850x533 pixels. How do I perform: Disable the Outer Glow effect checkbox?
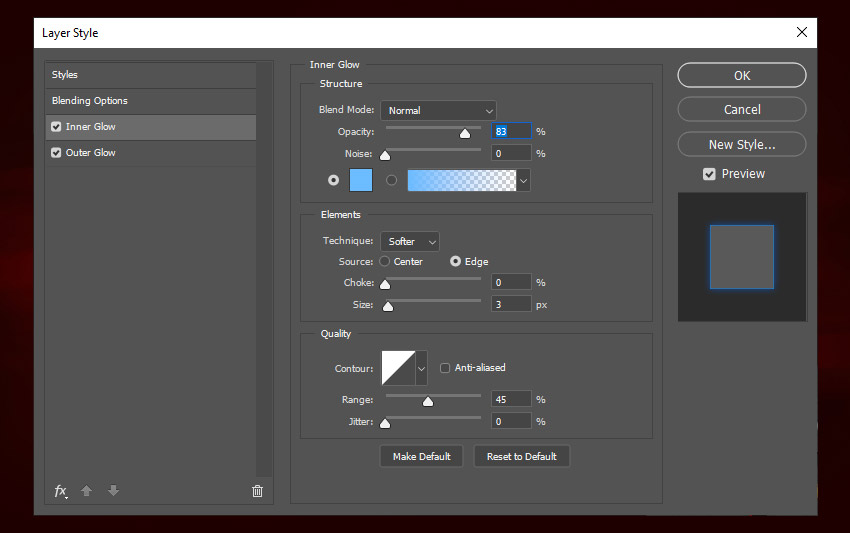click(56, 153)
